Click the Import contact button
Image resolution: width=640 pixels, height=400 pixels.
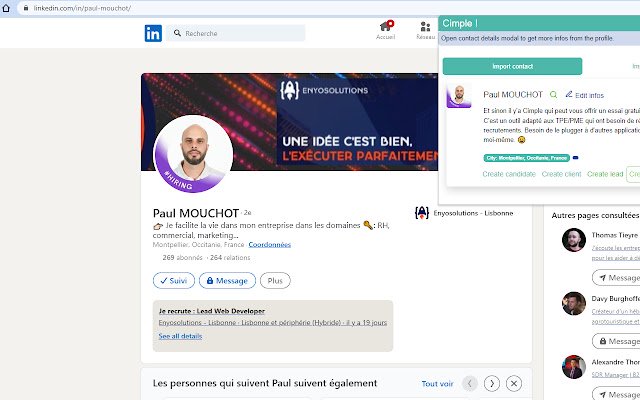[x=512, y=67]
